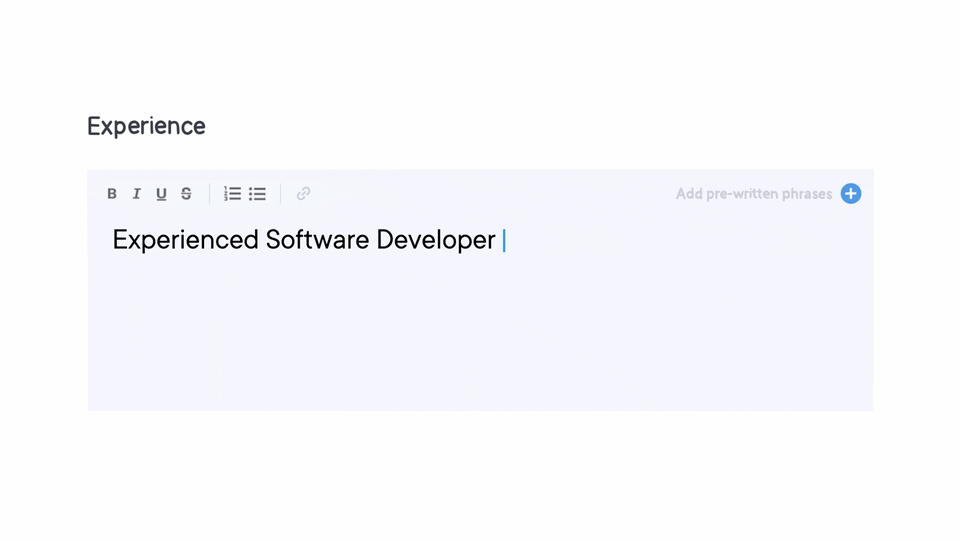Insert a bulleted list
Viewport: 960px width, 540px height.
(258, 194)
